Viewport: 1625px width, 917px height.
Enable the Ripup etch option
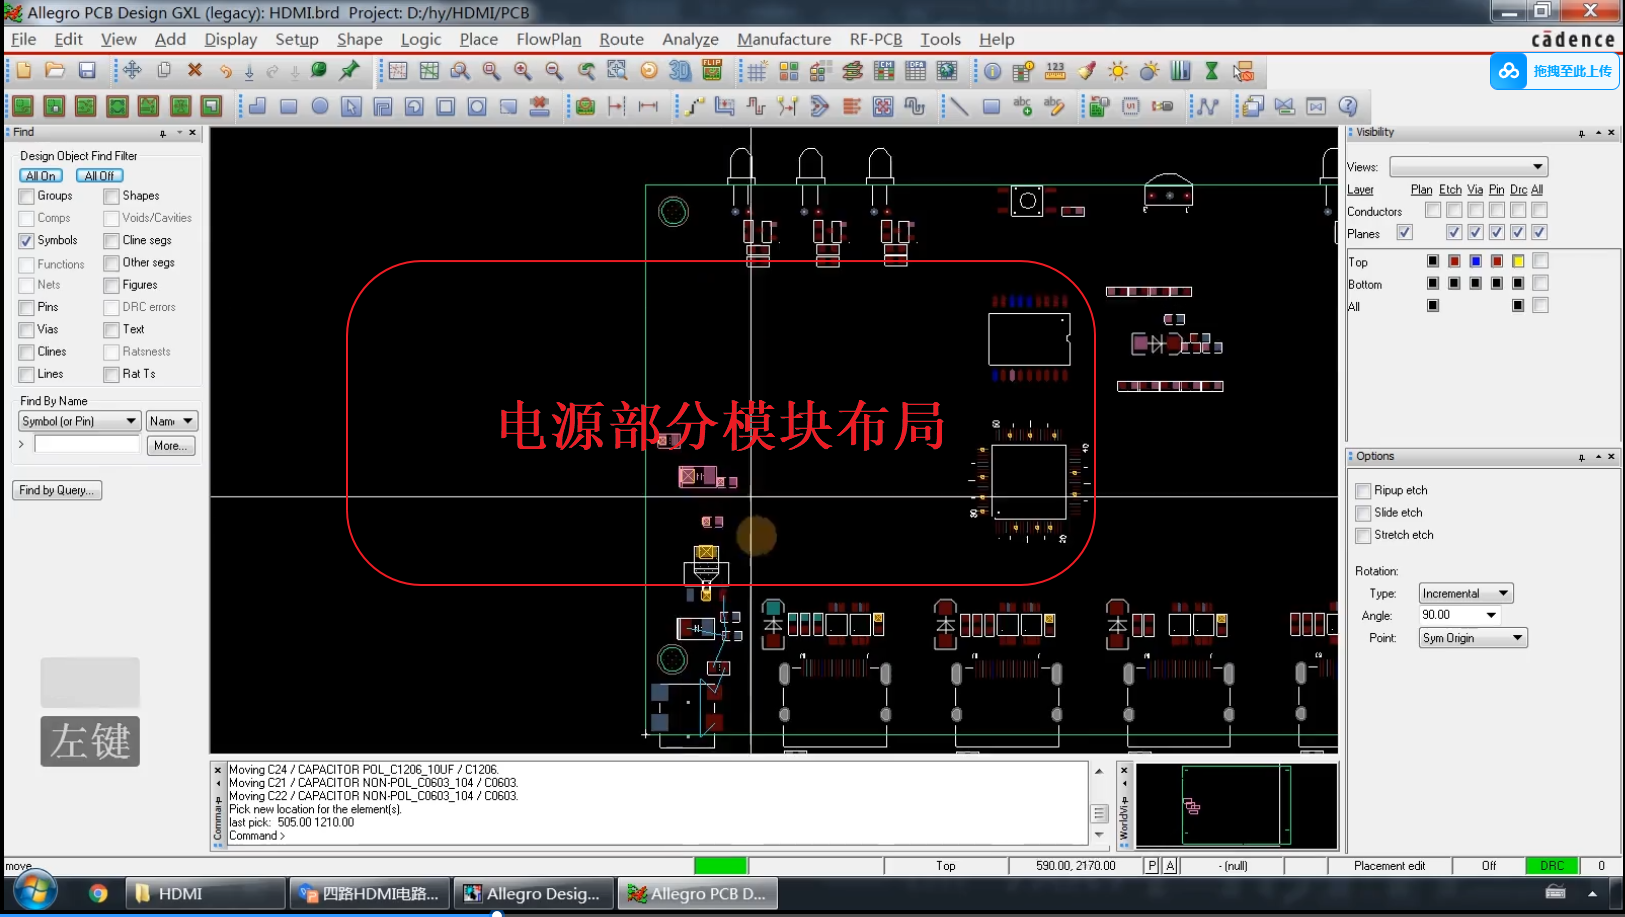click(x=1363, y=491)
